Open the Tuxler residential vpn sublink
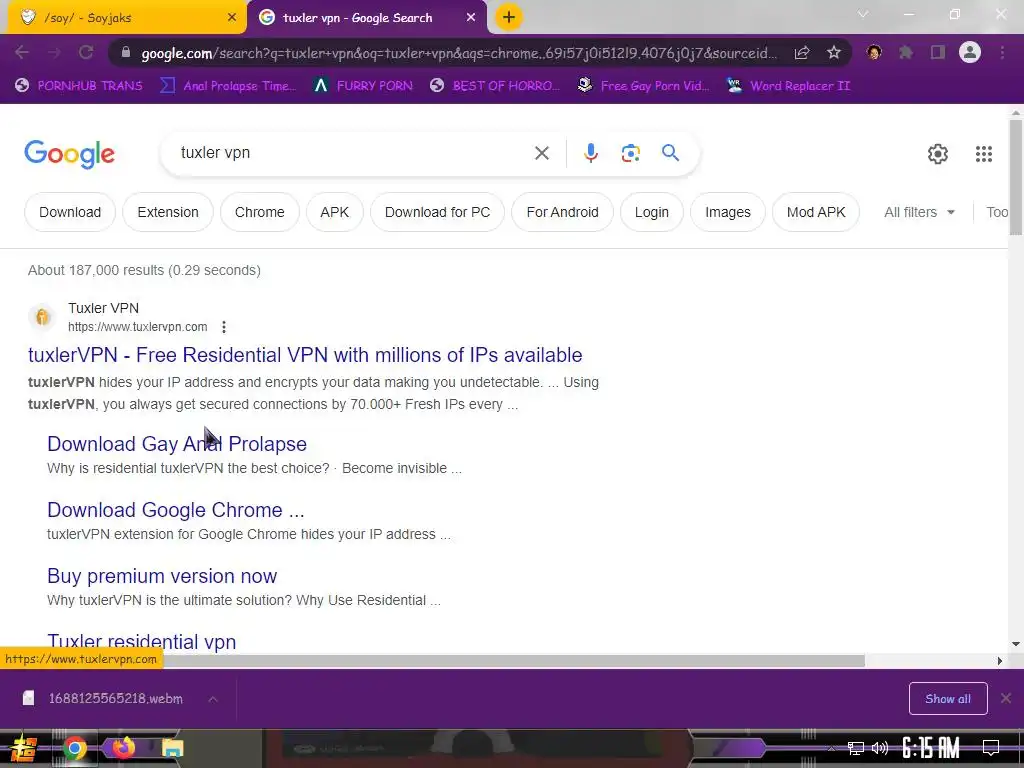Screen dimensions: 1024x768 pos(142,642)
